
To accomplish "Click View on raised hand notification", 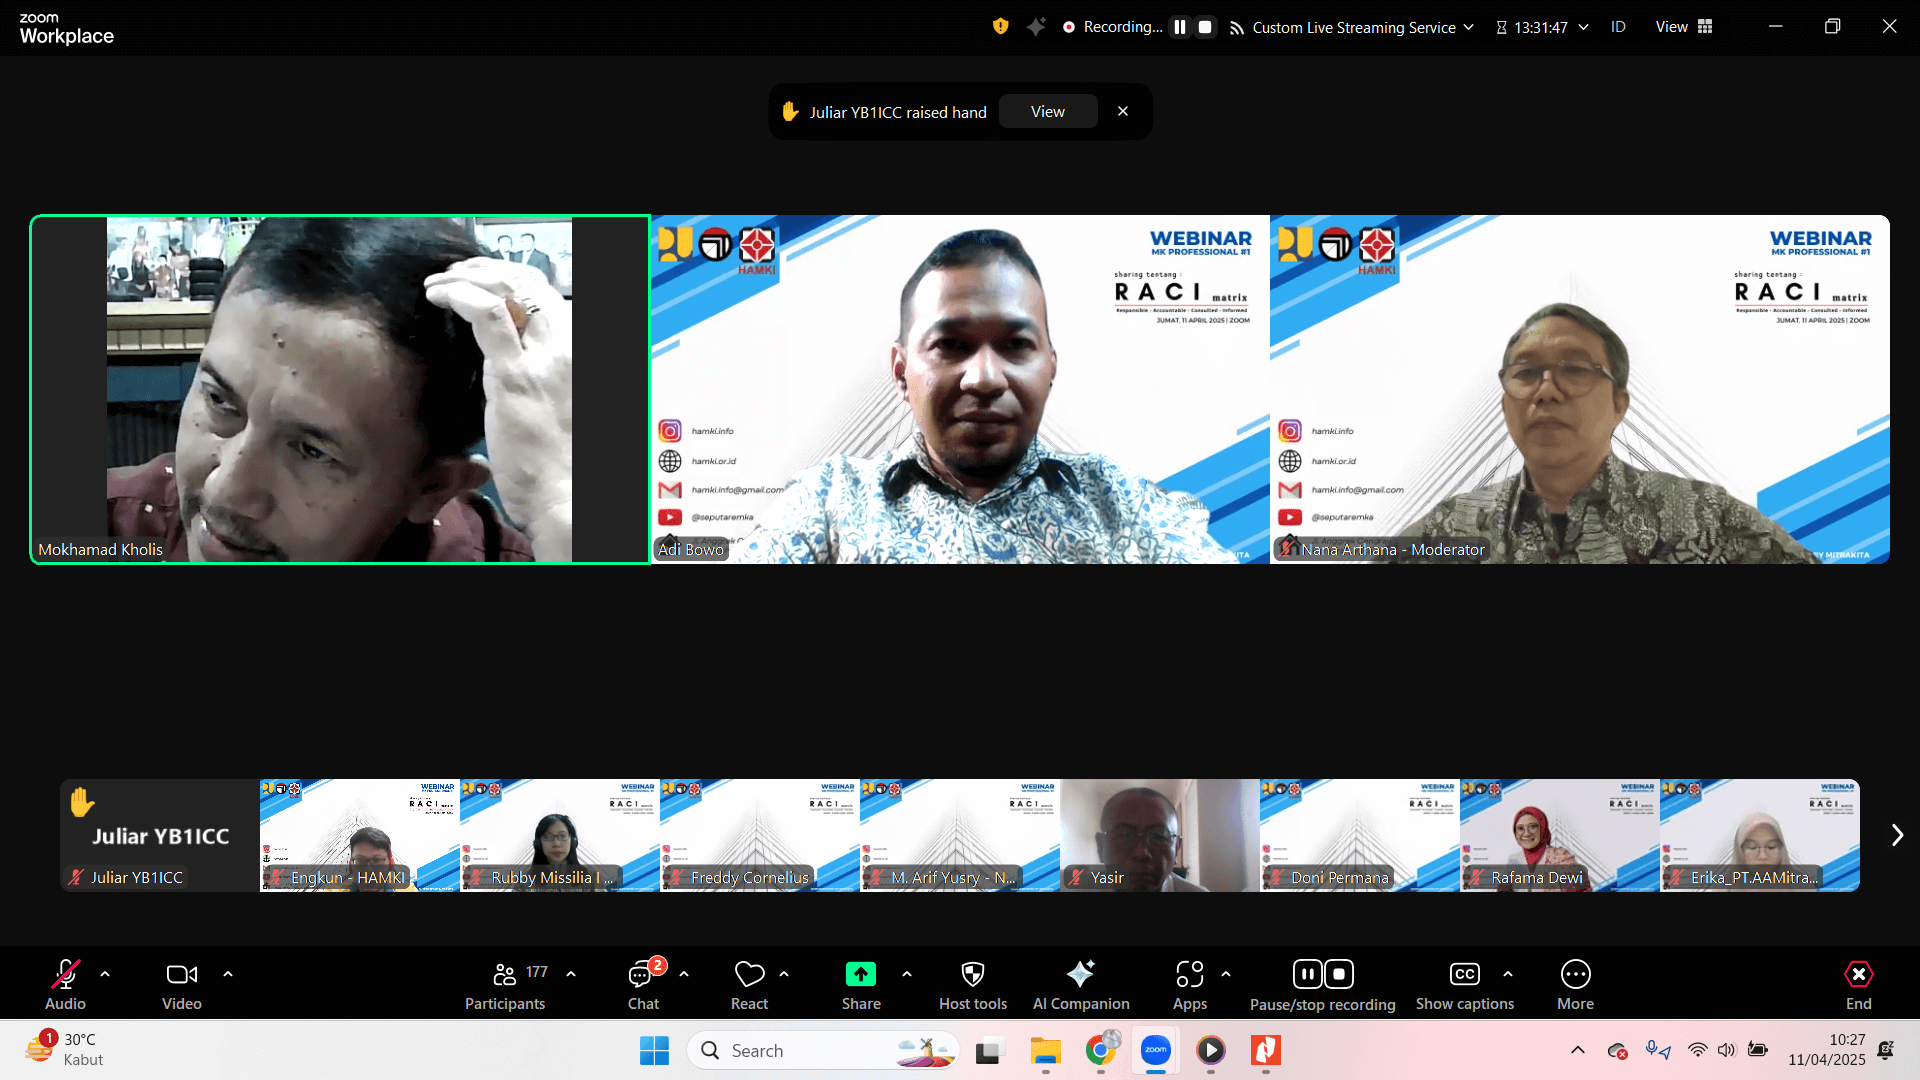I will 1047,111.
